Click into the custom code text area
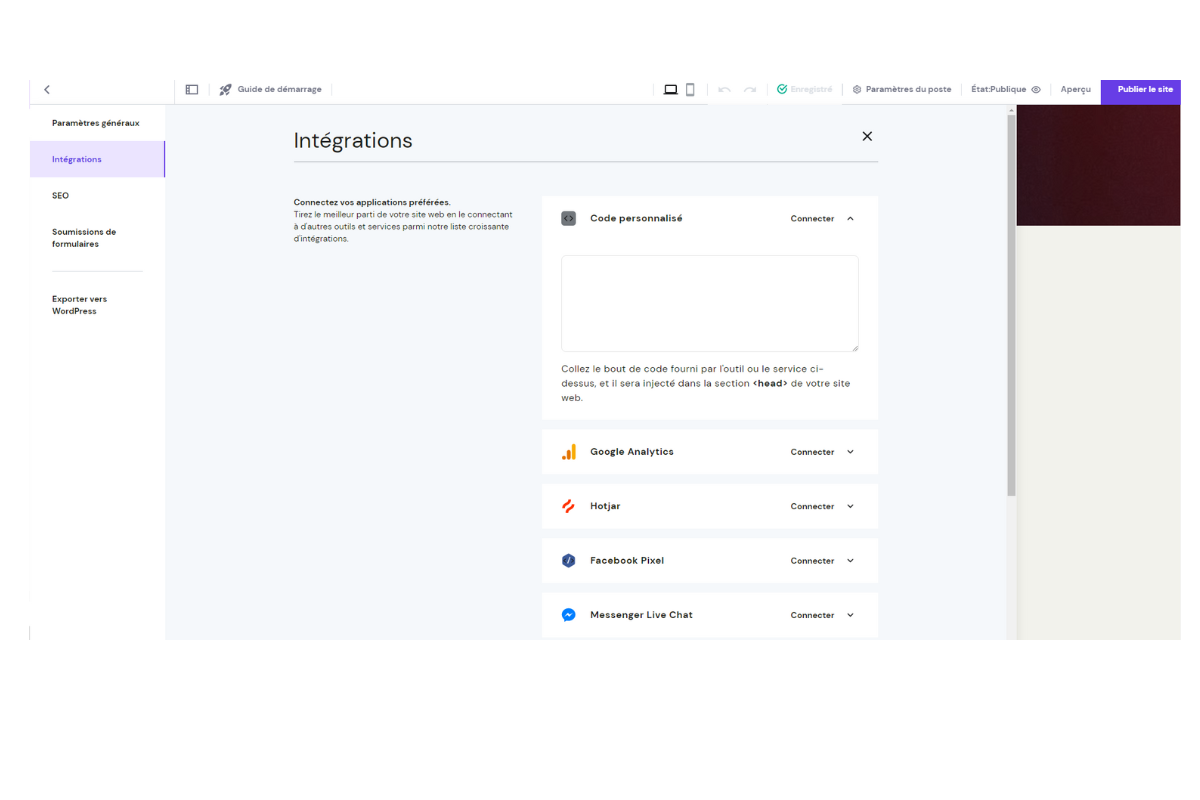Viewport: 1200px width, 800px height. point(710,303)
